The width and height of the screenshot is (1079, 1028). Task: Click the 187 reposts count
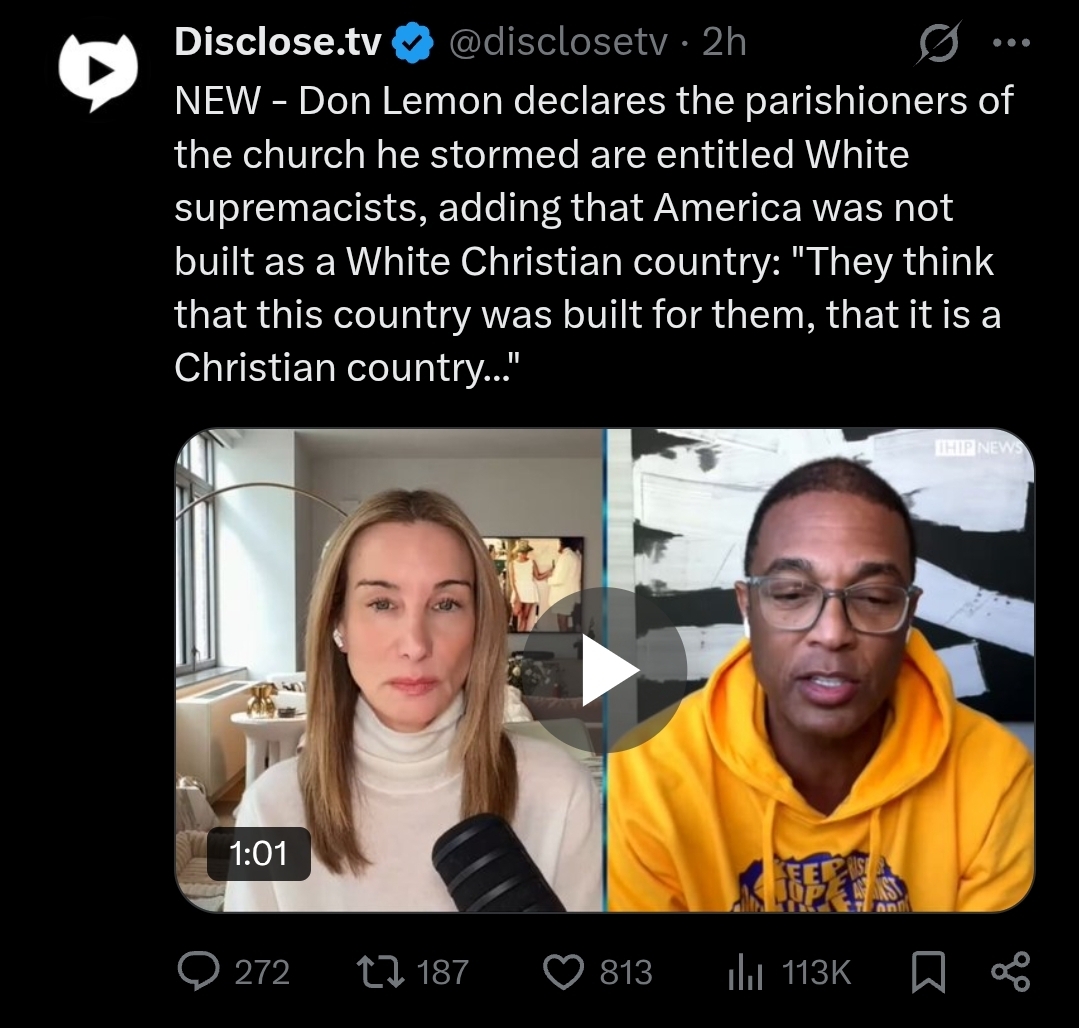pyautogui.click(x=442, y=972)
